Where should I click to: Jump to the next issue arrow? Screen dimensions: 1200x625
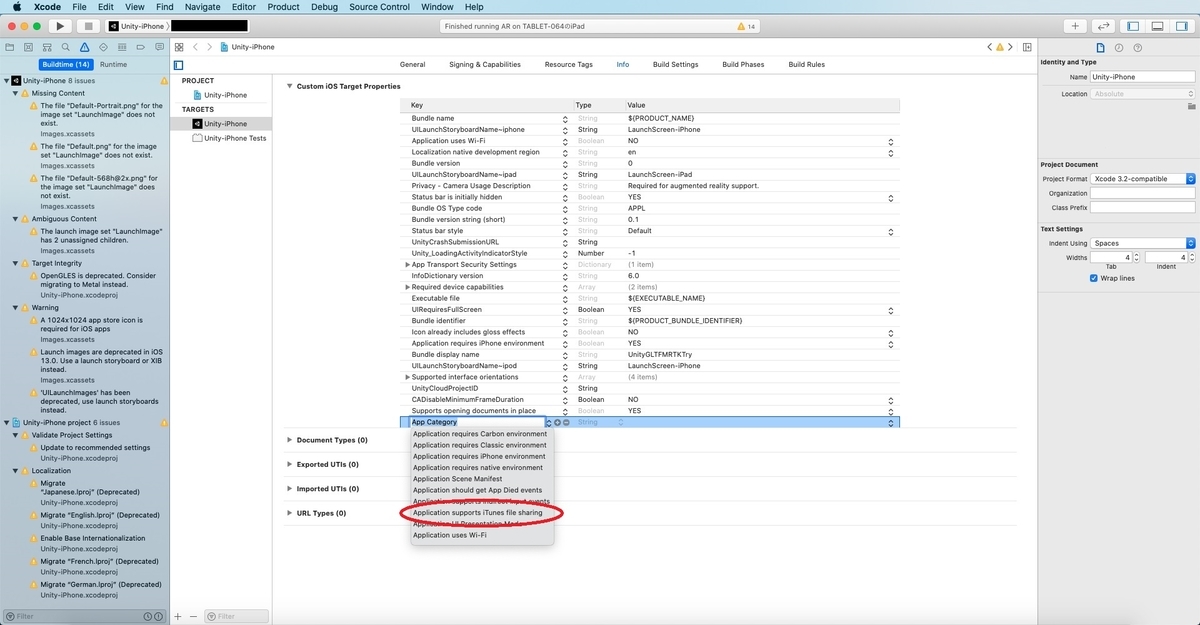1012,47
